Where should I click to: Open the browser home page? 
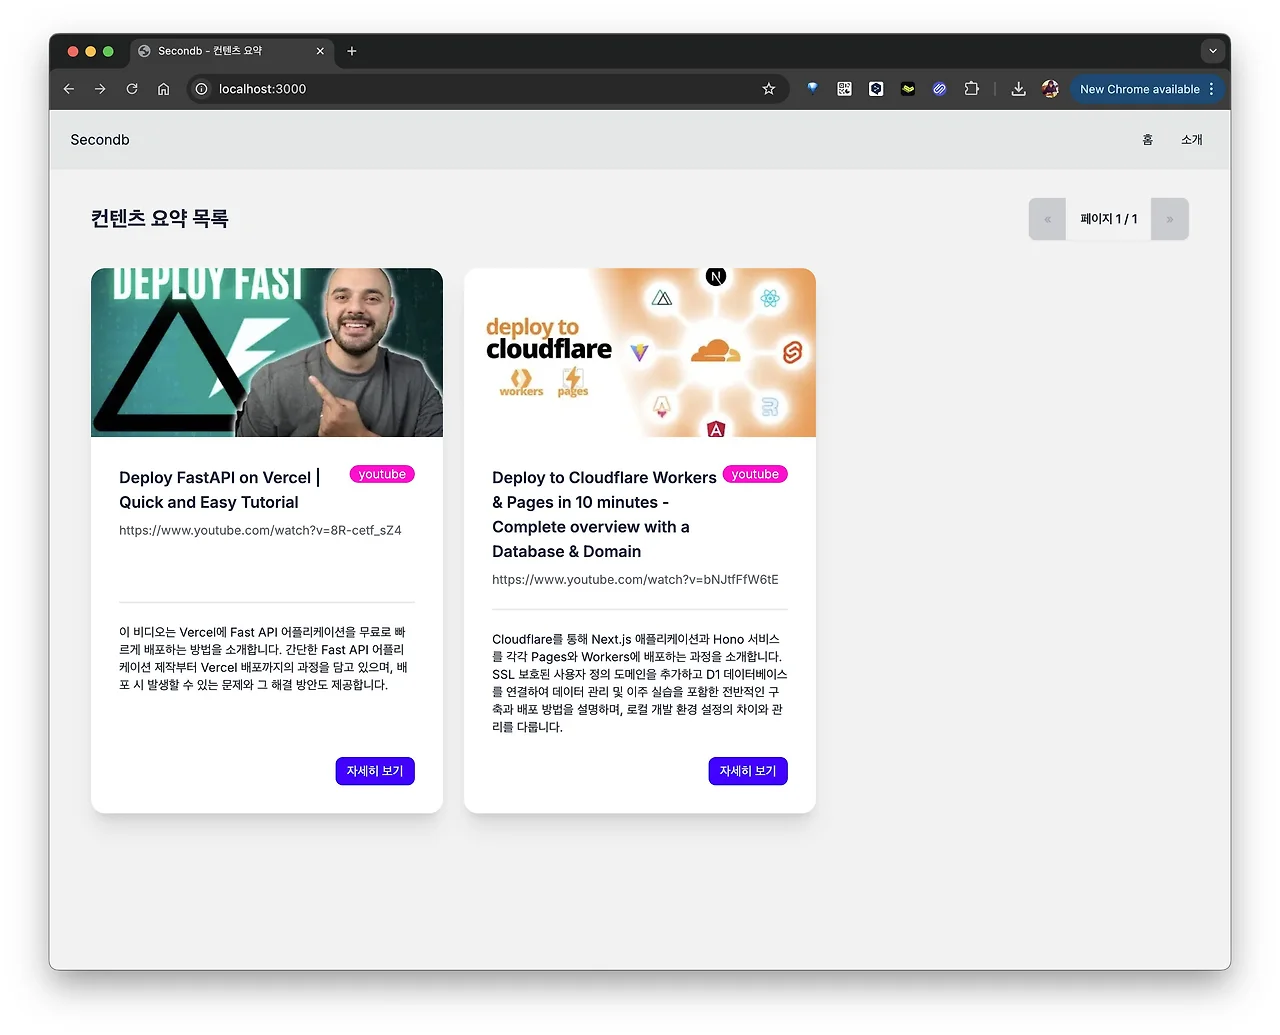(164, 89)
